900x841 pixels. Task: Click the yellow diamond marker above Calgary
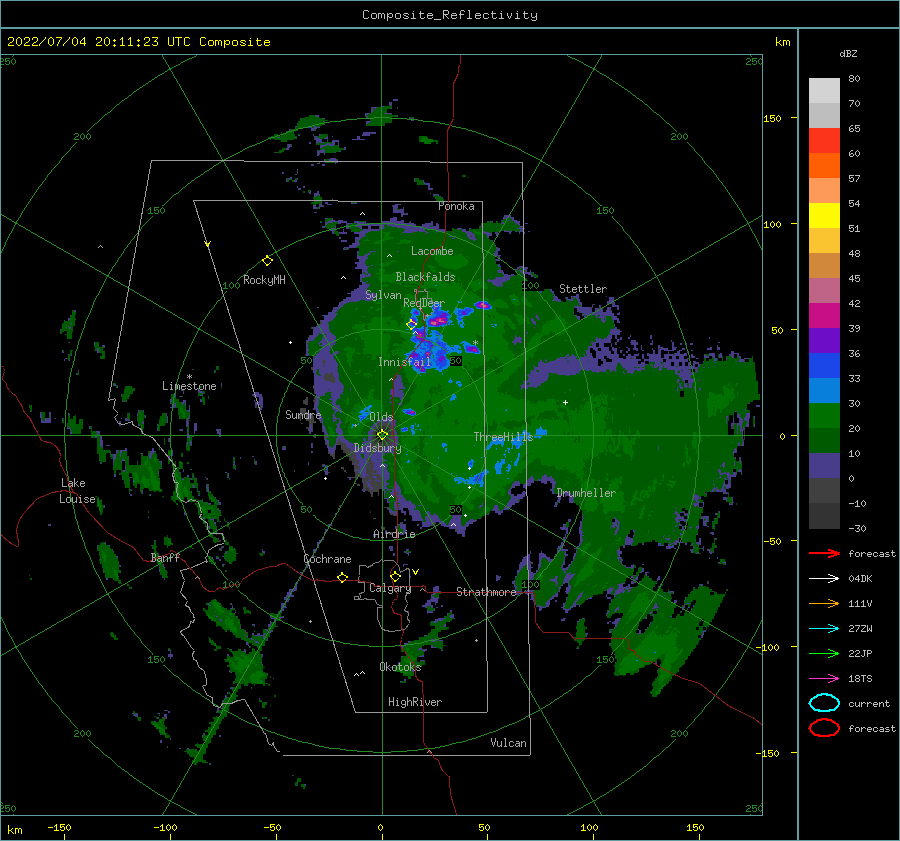click(395, 576)
